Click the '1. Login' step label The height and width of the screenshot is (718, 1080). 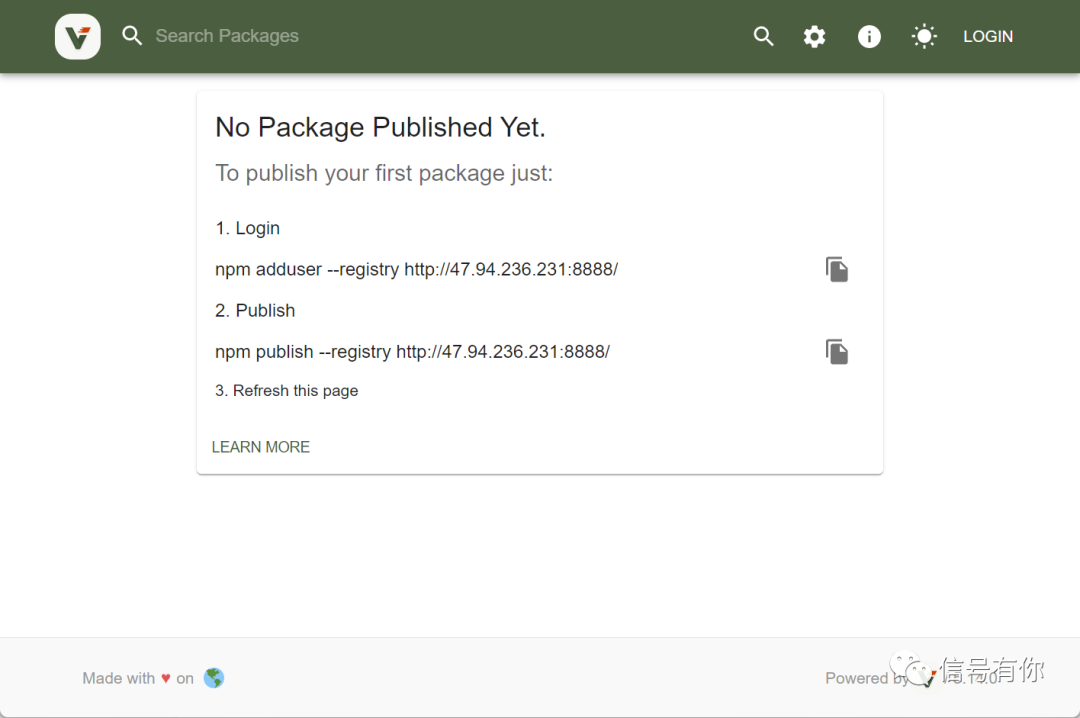click(247, 228)
